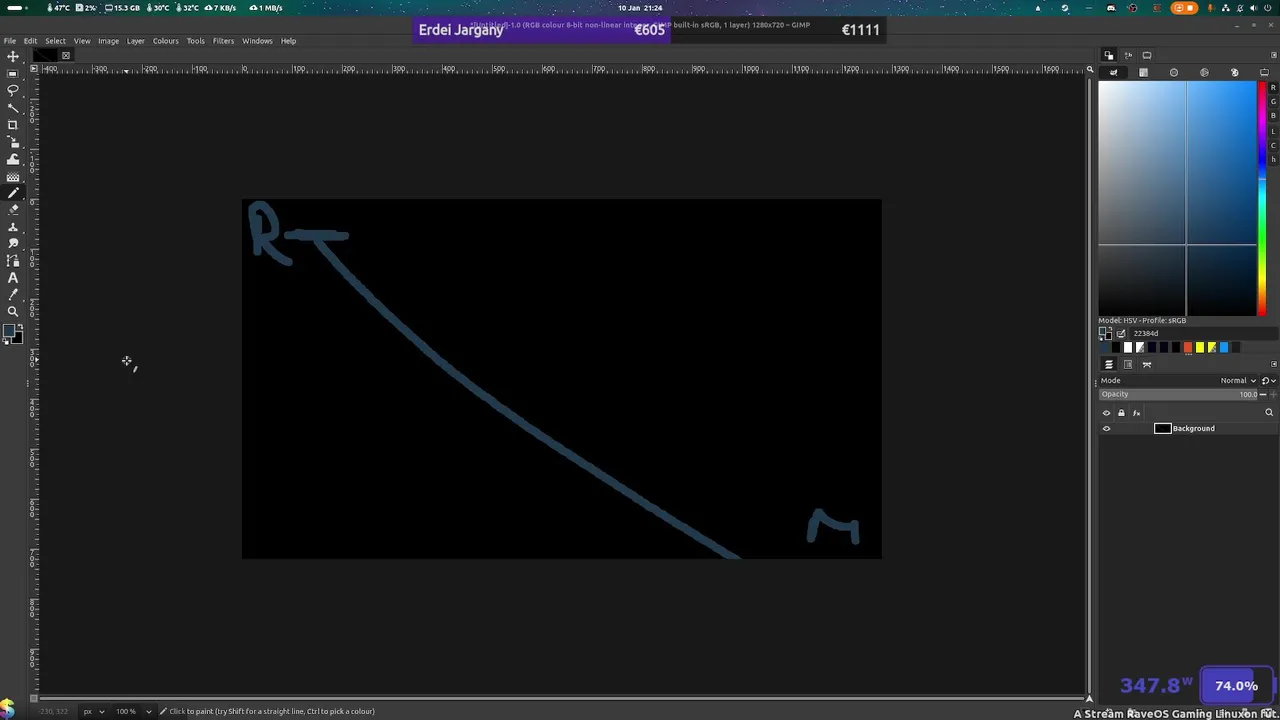The width and height of the screenshot is (1280, 720).
Task: Open the layer search magnifier icon
Action: (1269, 412)
